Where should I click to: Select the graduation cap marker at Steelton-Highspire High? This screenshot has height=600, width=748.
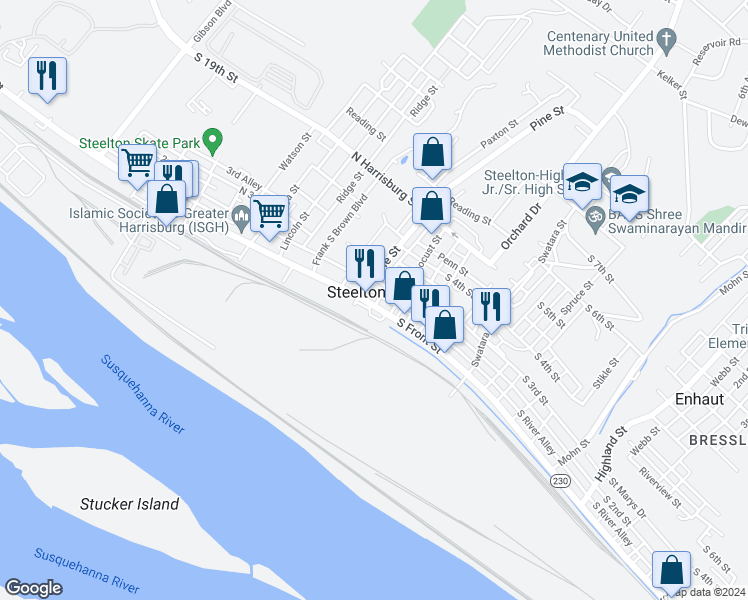(x=582, y=183)
